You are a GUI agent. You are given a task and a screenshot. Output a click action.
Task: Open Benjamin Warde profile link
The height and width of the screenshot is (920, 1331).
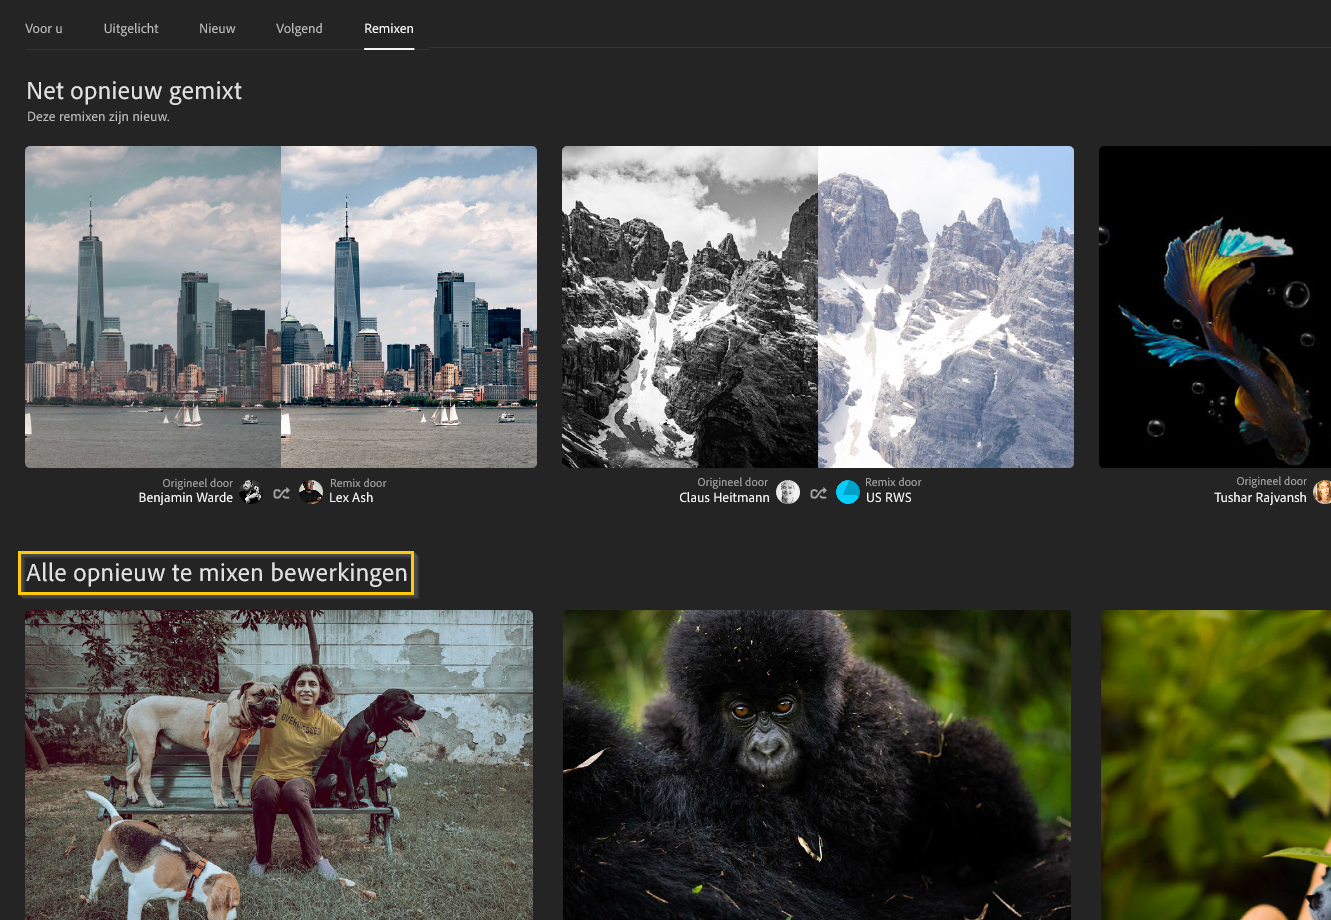(x=186, y=497)
